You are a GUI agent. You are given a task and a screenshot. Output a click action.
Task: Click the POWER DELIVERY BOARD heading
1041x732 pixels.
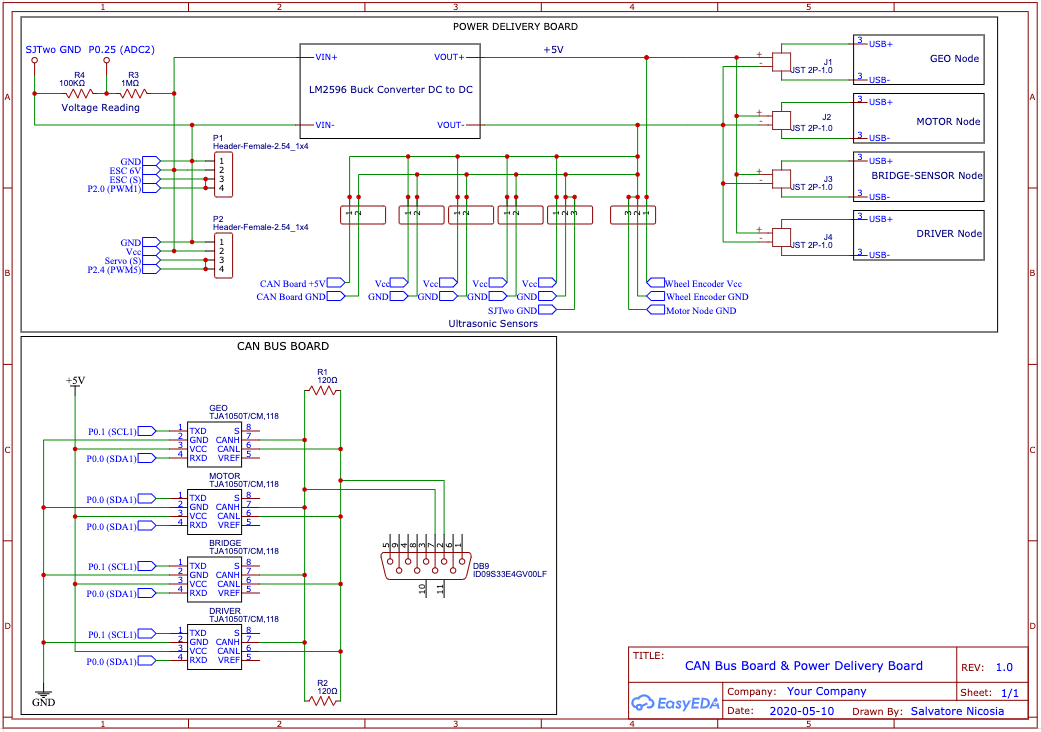[515, 27]
